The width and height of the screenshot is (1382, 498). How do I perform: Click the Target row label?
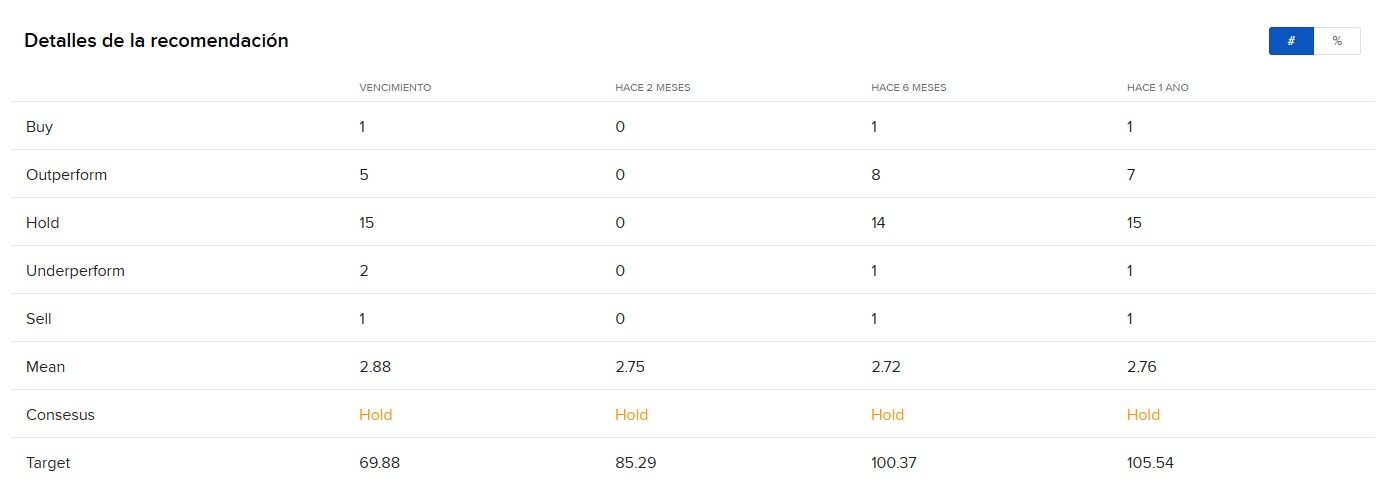point(48,463)
